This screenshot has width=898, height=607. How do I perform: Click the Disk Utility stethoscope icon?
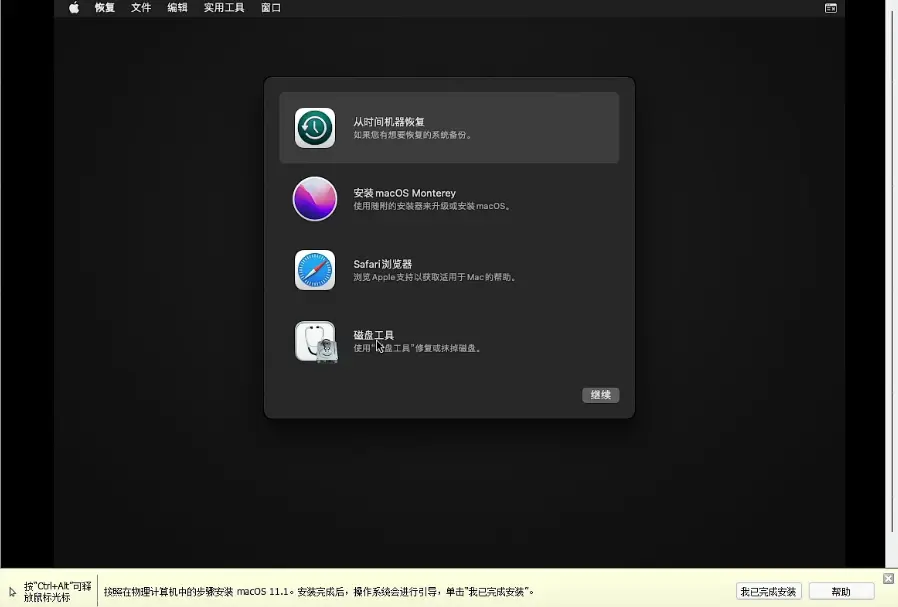pyautogui.click(x=315, y=341)
